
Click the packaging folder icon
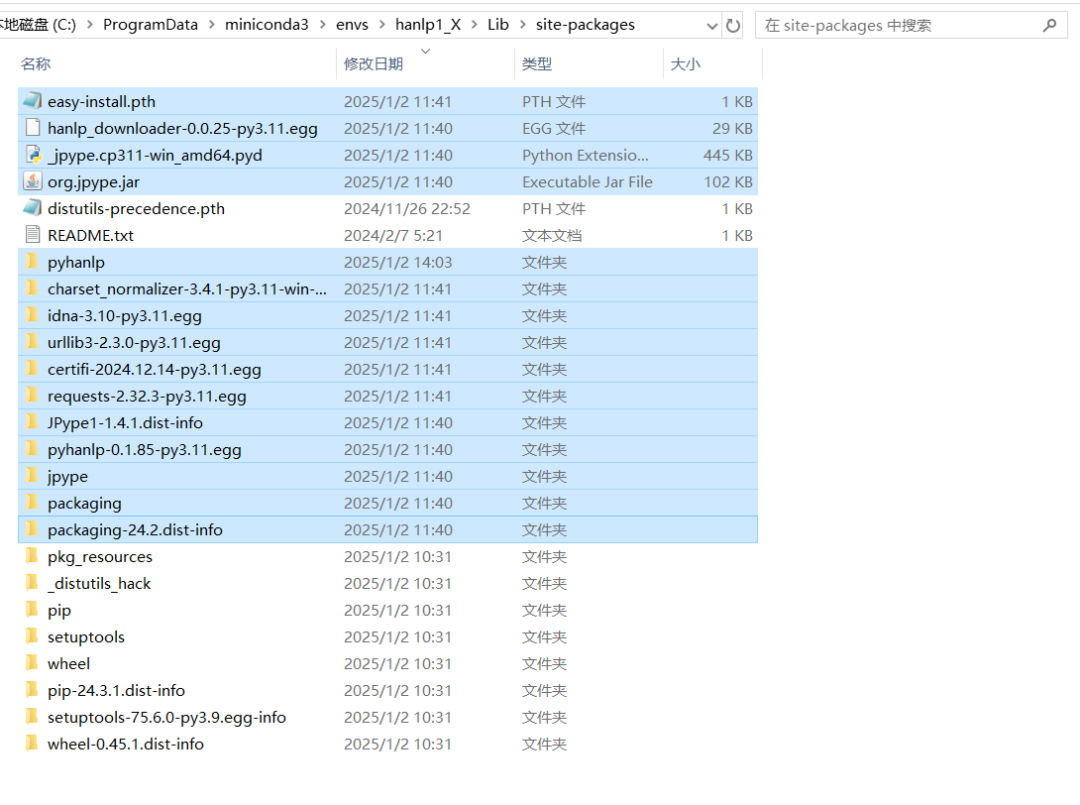[32, 503]
